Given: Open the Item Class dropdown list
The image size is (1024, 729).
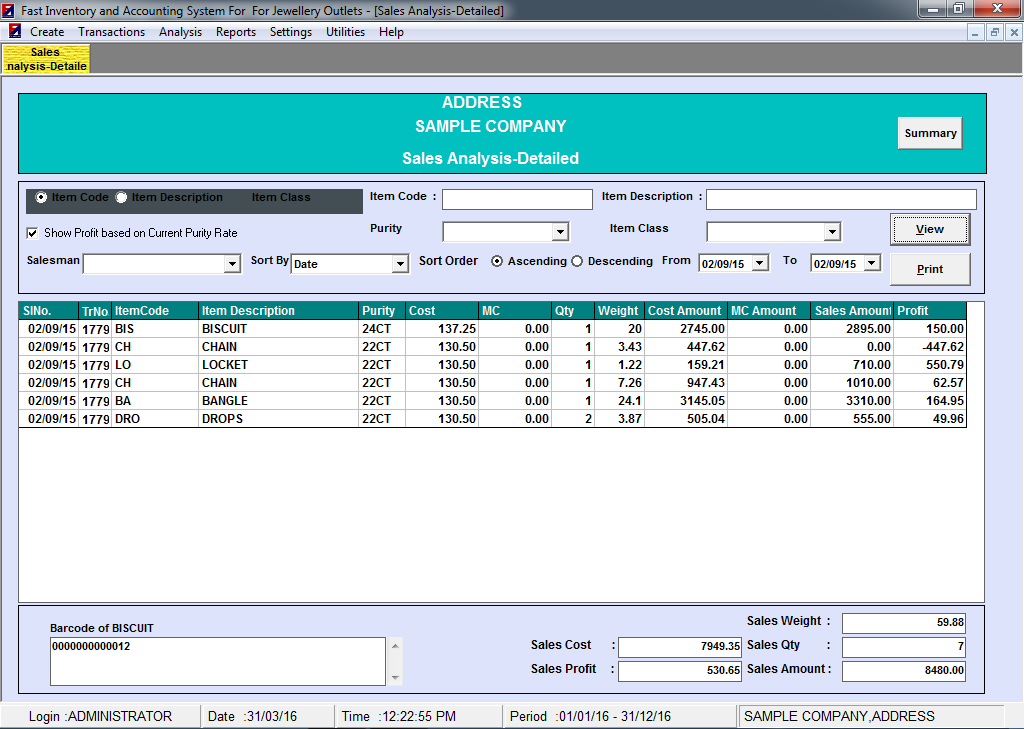Looking at the screenshot, I should click(x=831, y=232).
